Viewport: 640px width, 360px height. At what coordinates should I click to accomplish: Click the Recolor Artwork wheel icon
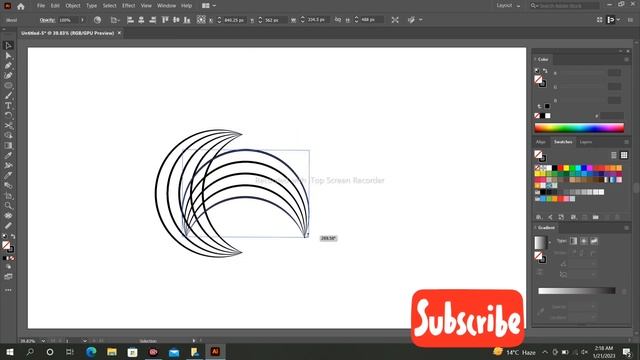click(x=97, y=20)
